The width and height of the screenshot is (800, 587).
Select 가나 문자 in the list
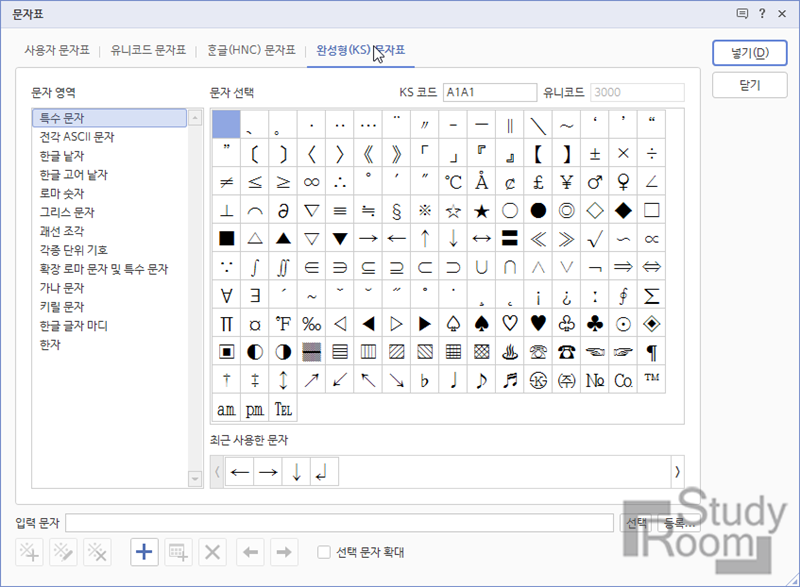pyautogui.click(x=110, y=288)
